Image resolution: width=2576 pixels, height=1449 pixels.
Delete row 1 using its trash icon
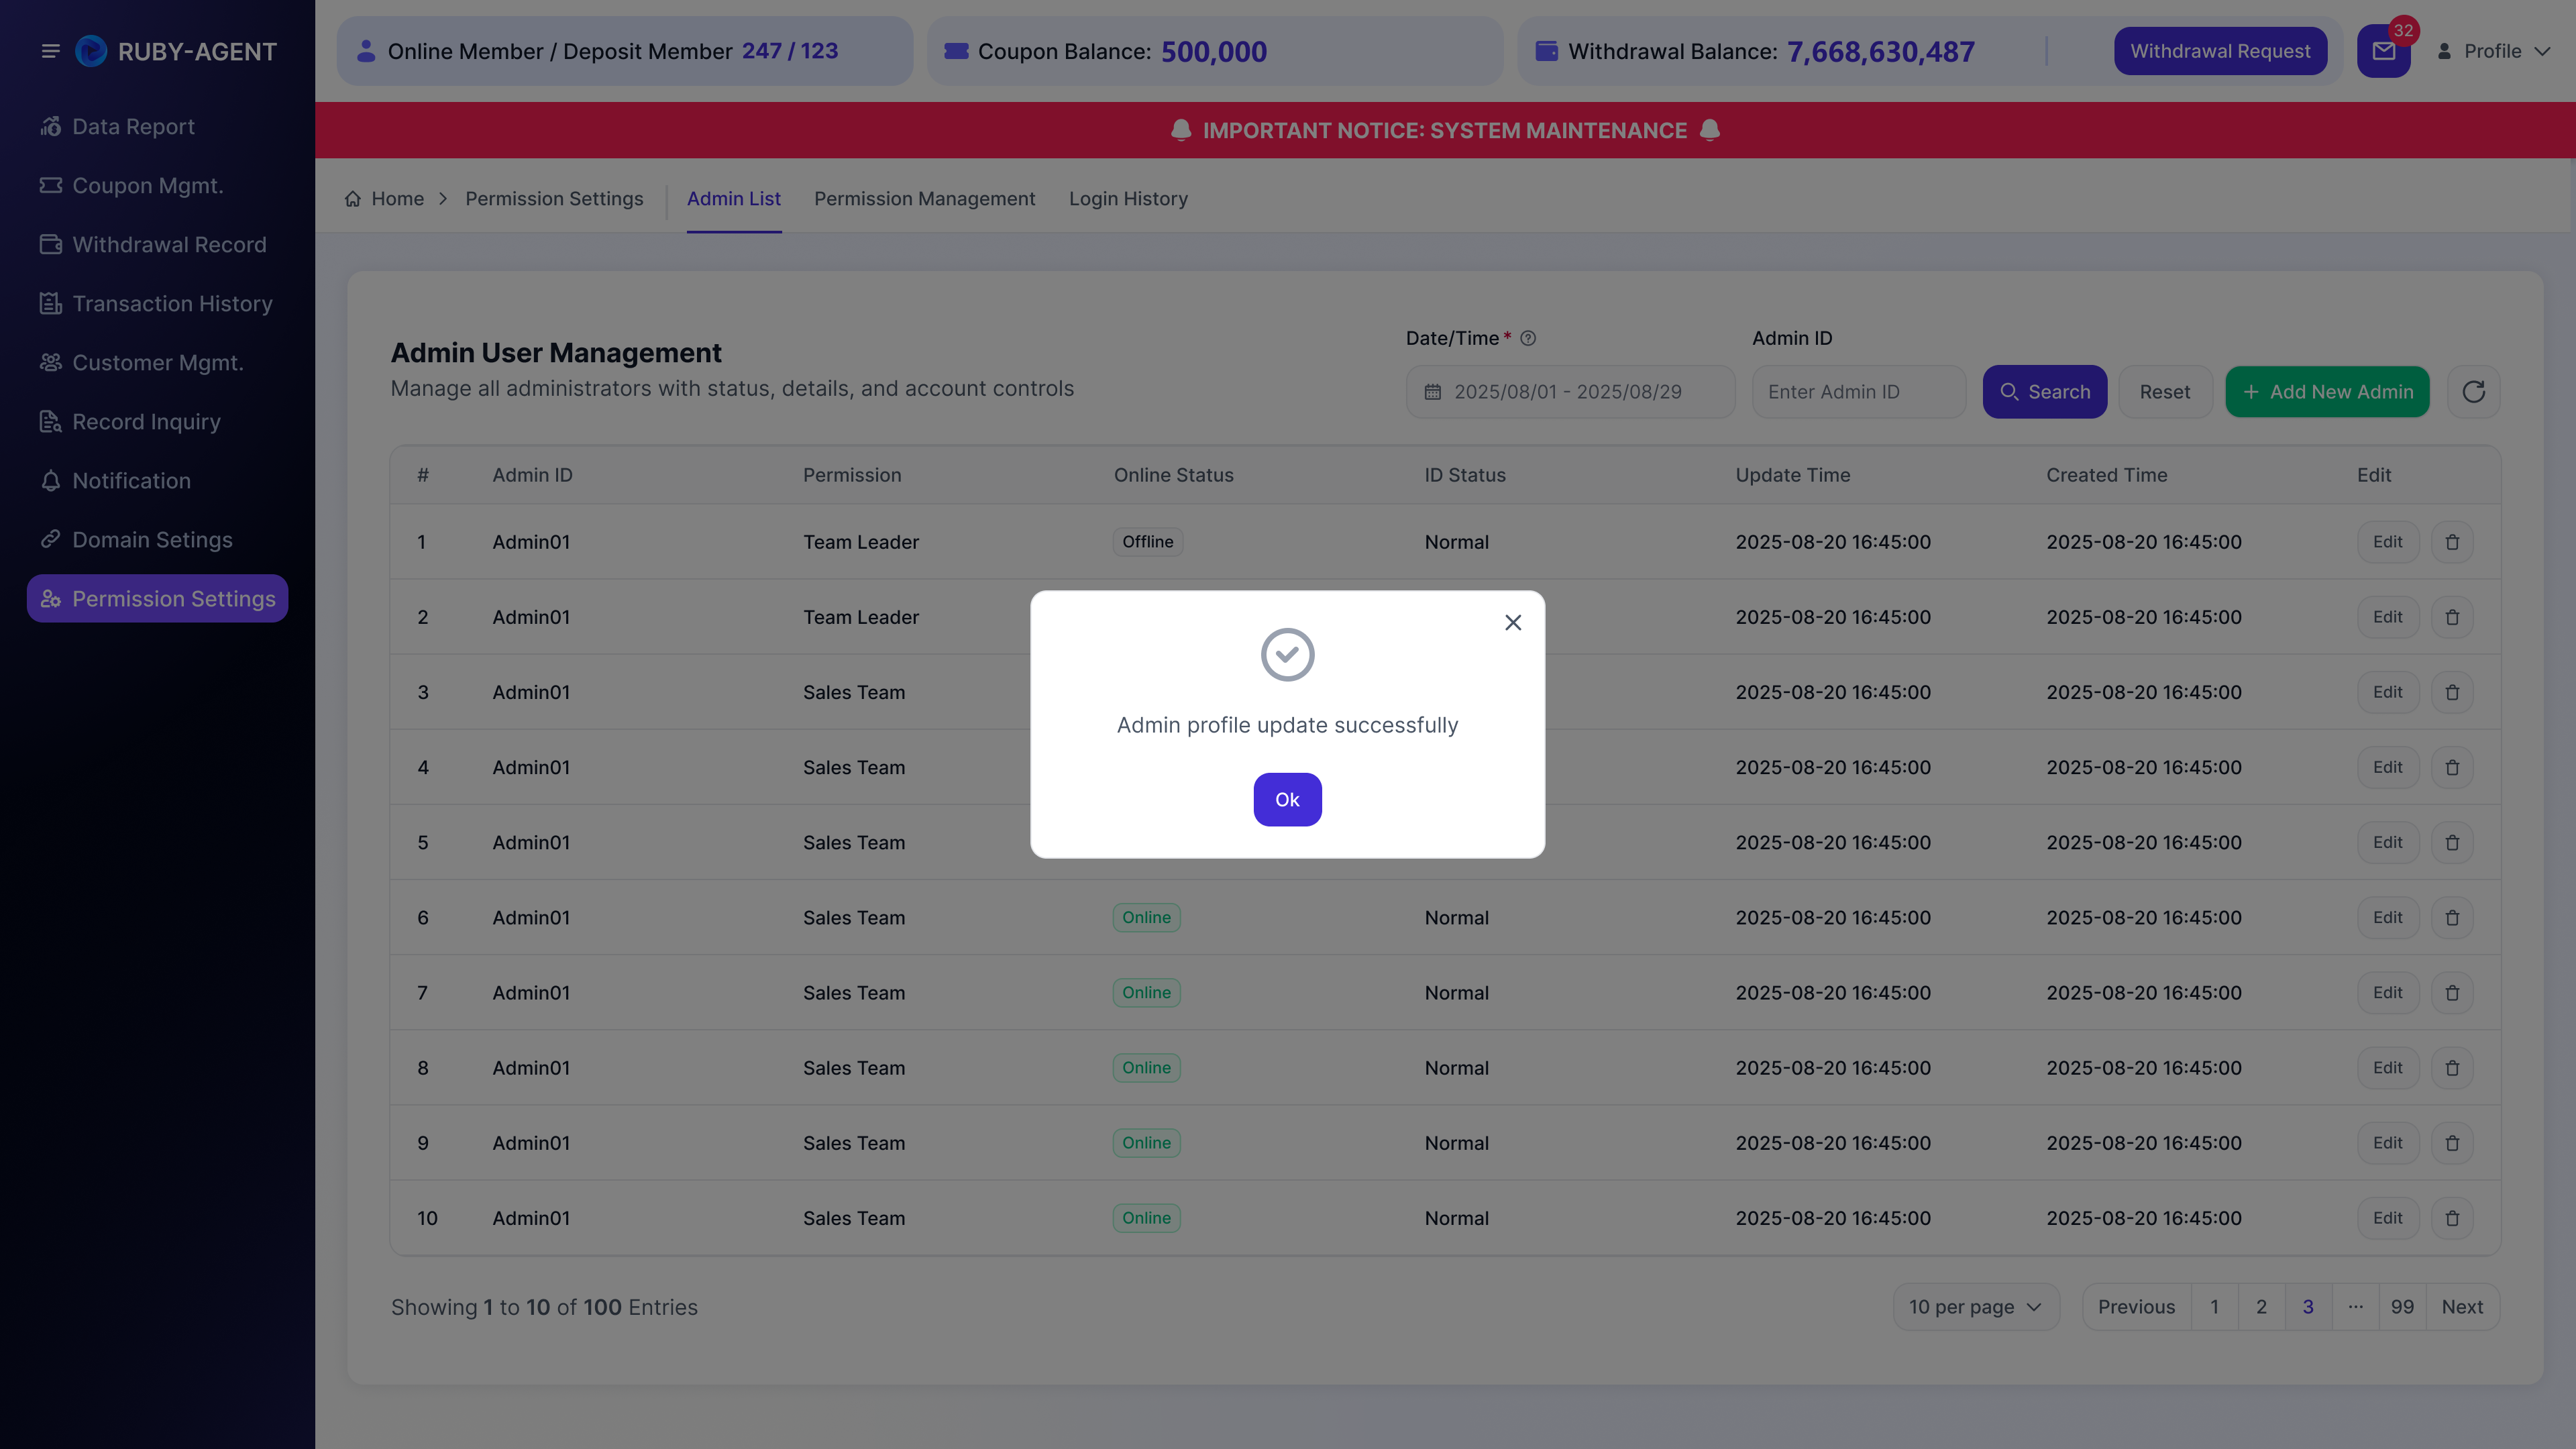click(x=2452, y=542)
